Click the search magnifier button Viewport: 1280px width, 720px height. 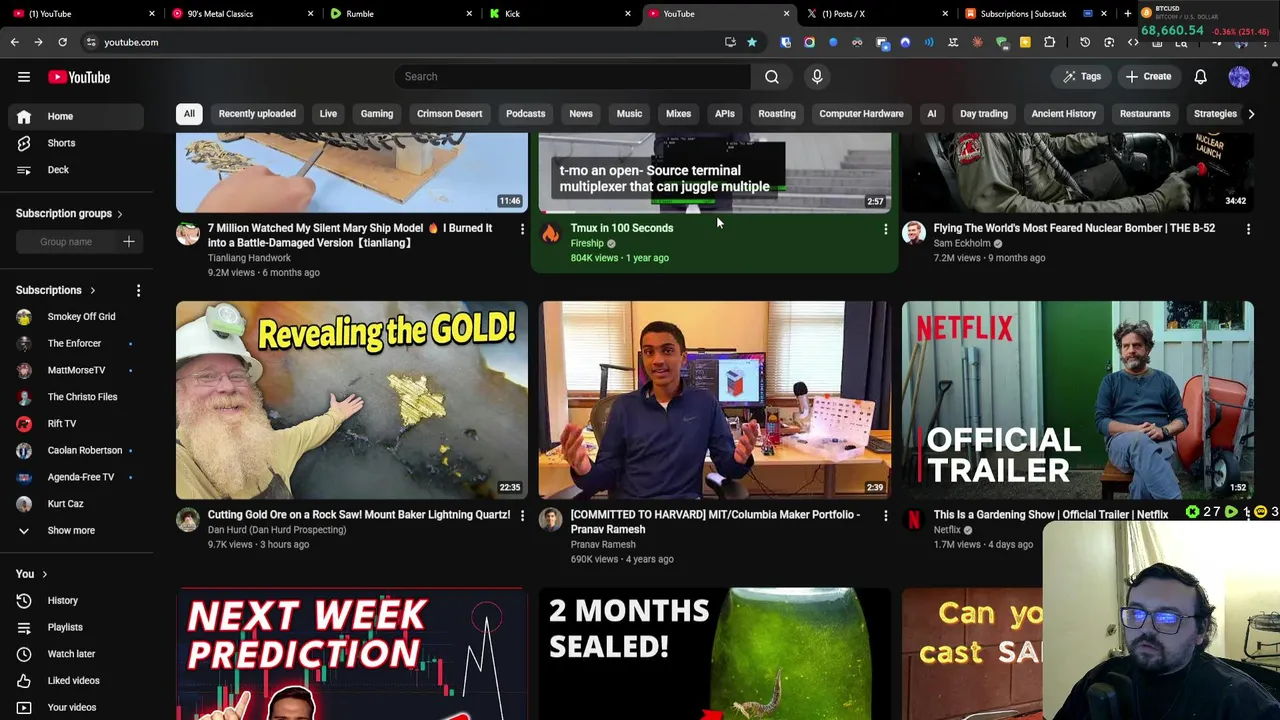tap(772, 76)
